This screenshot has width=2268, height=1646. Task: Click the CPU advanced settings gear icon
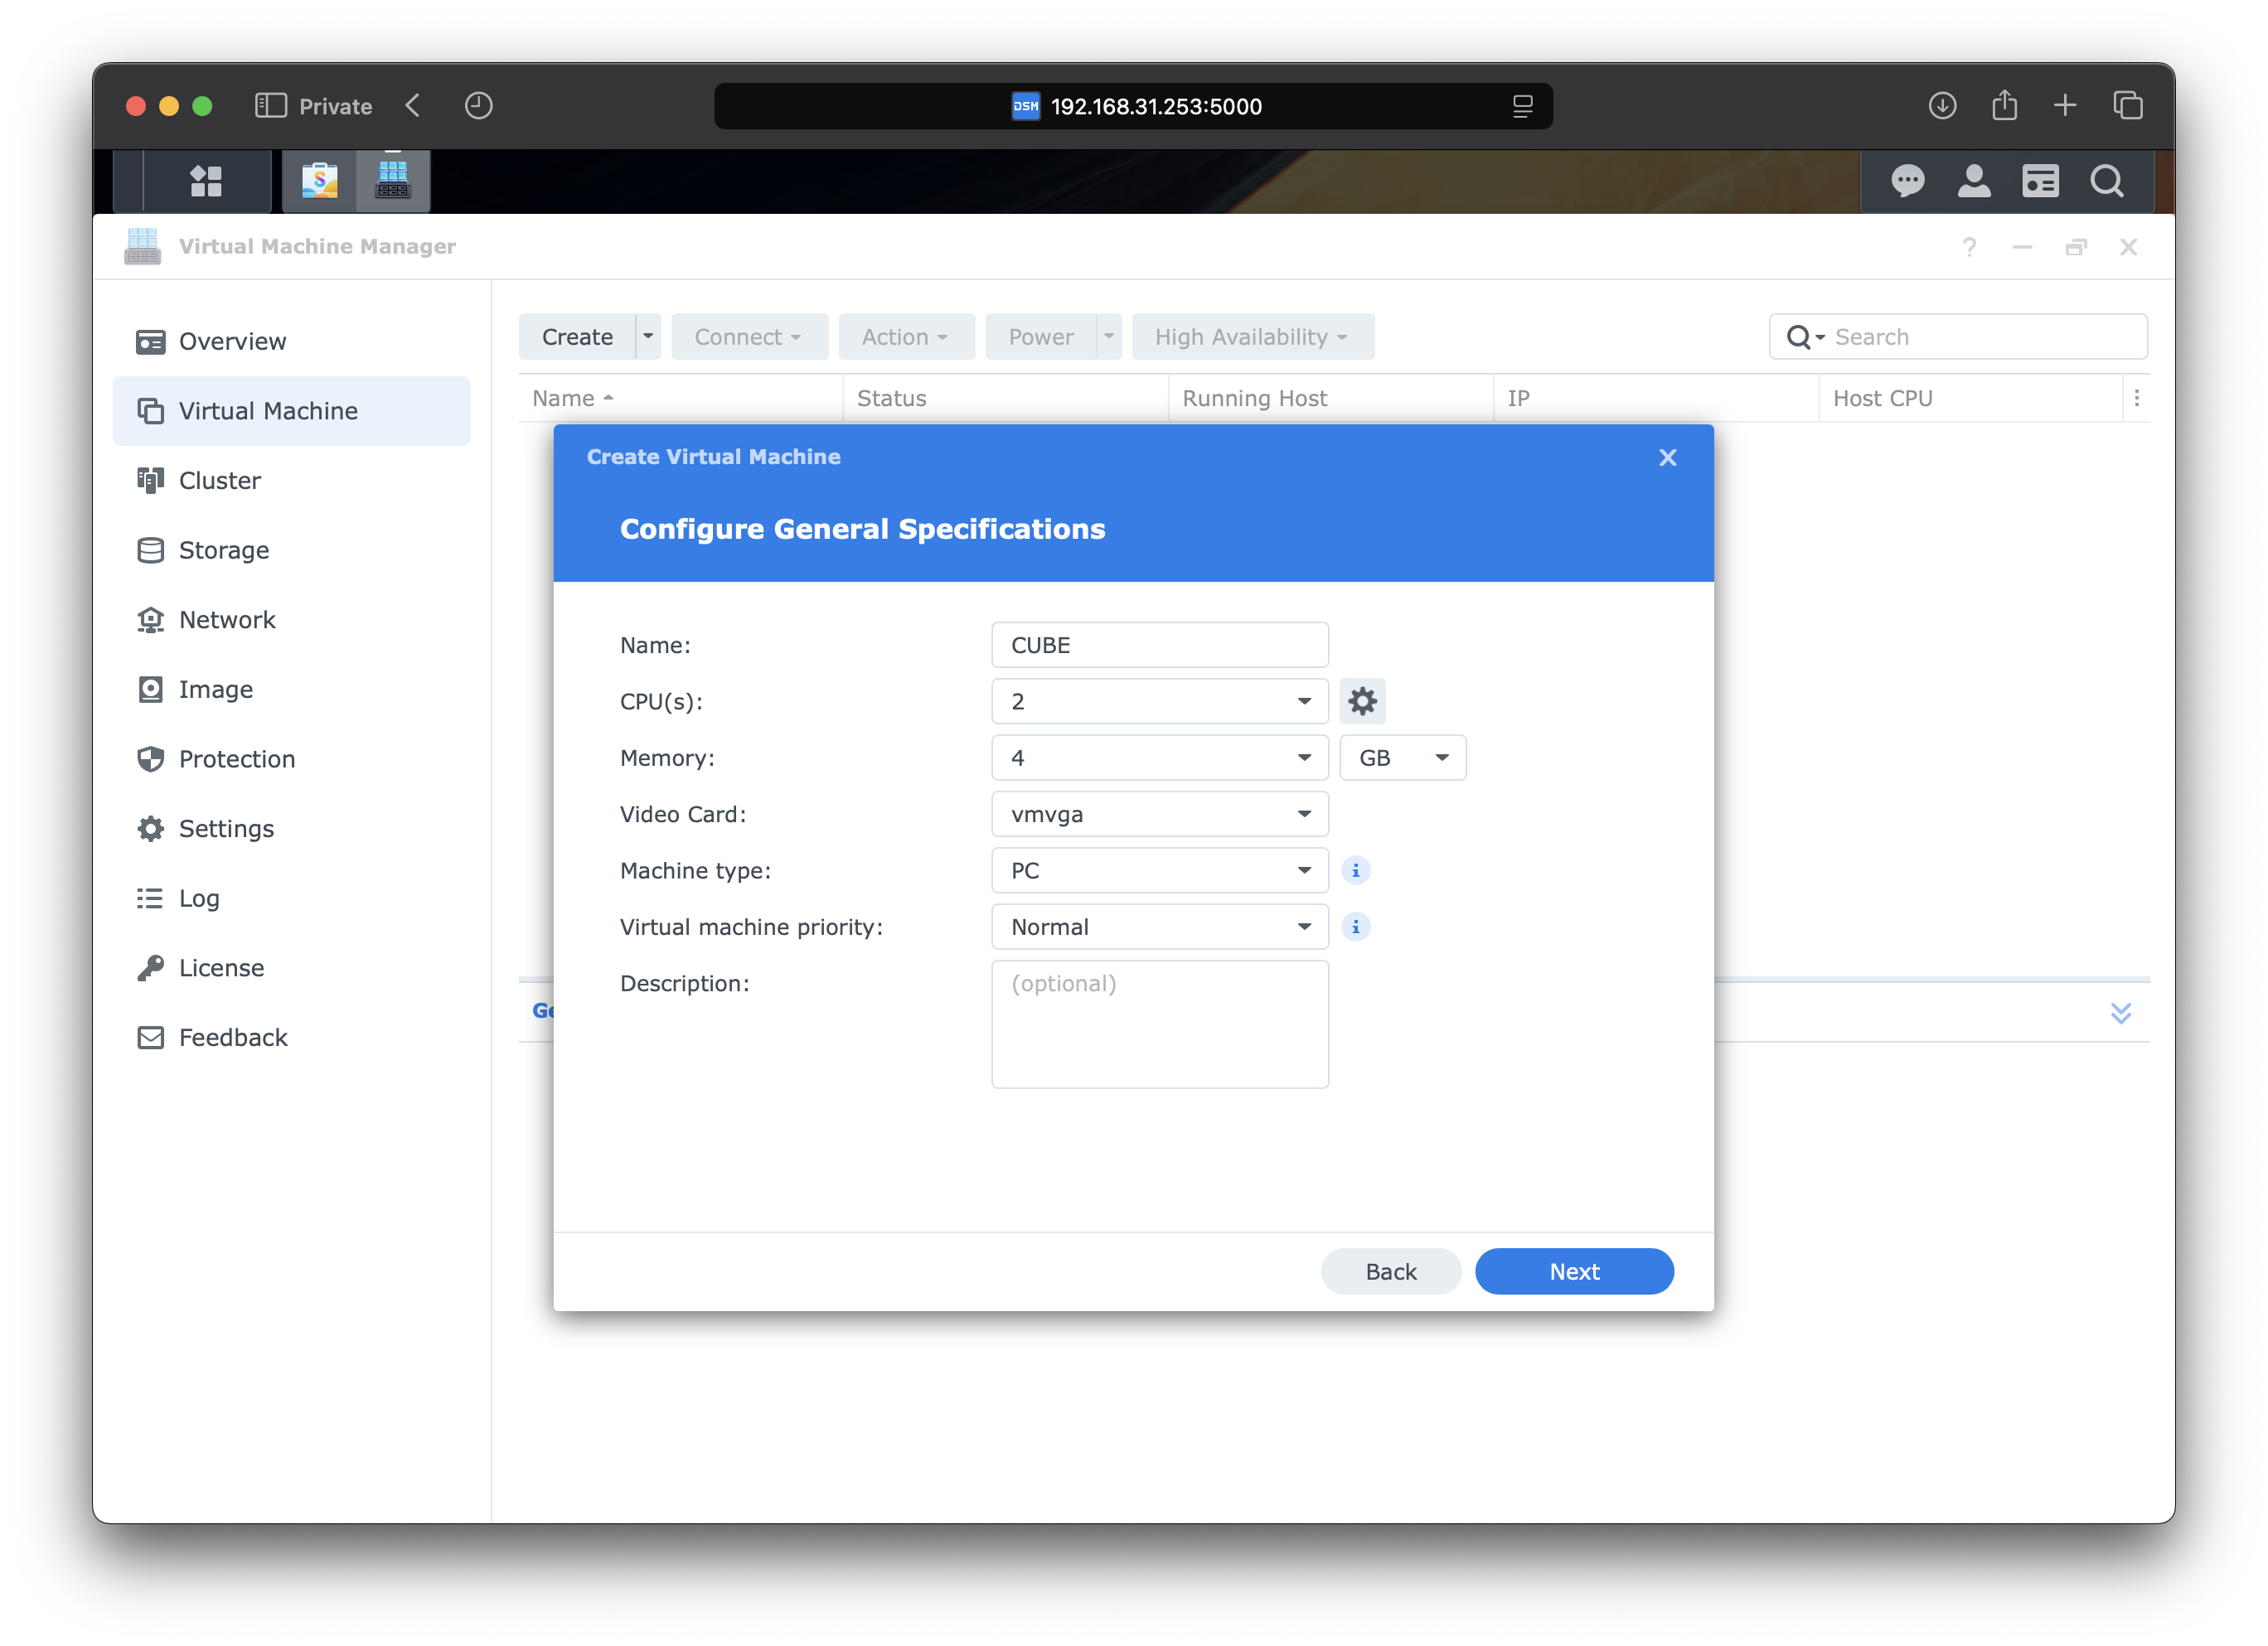coord(1362,701)
